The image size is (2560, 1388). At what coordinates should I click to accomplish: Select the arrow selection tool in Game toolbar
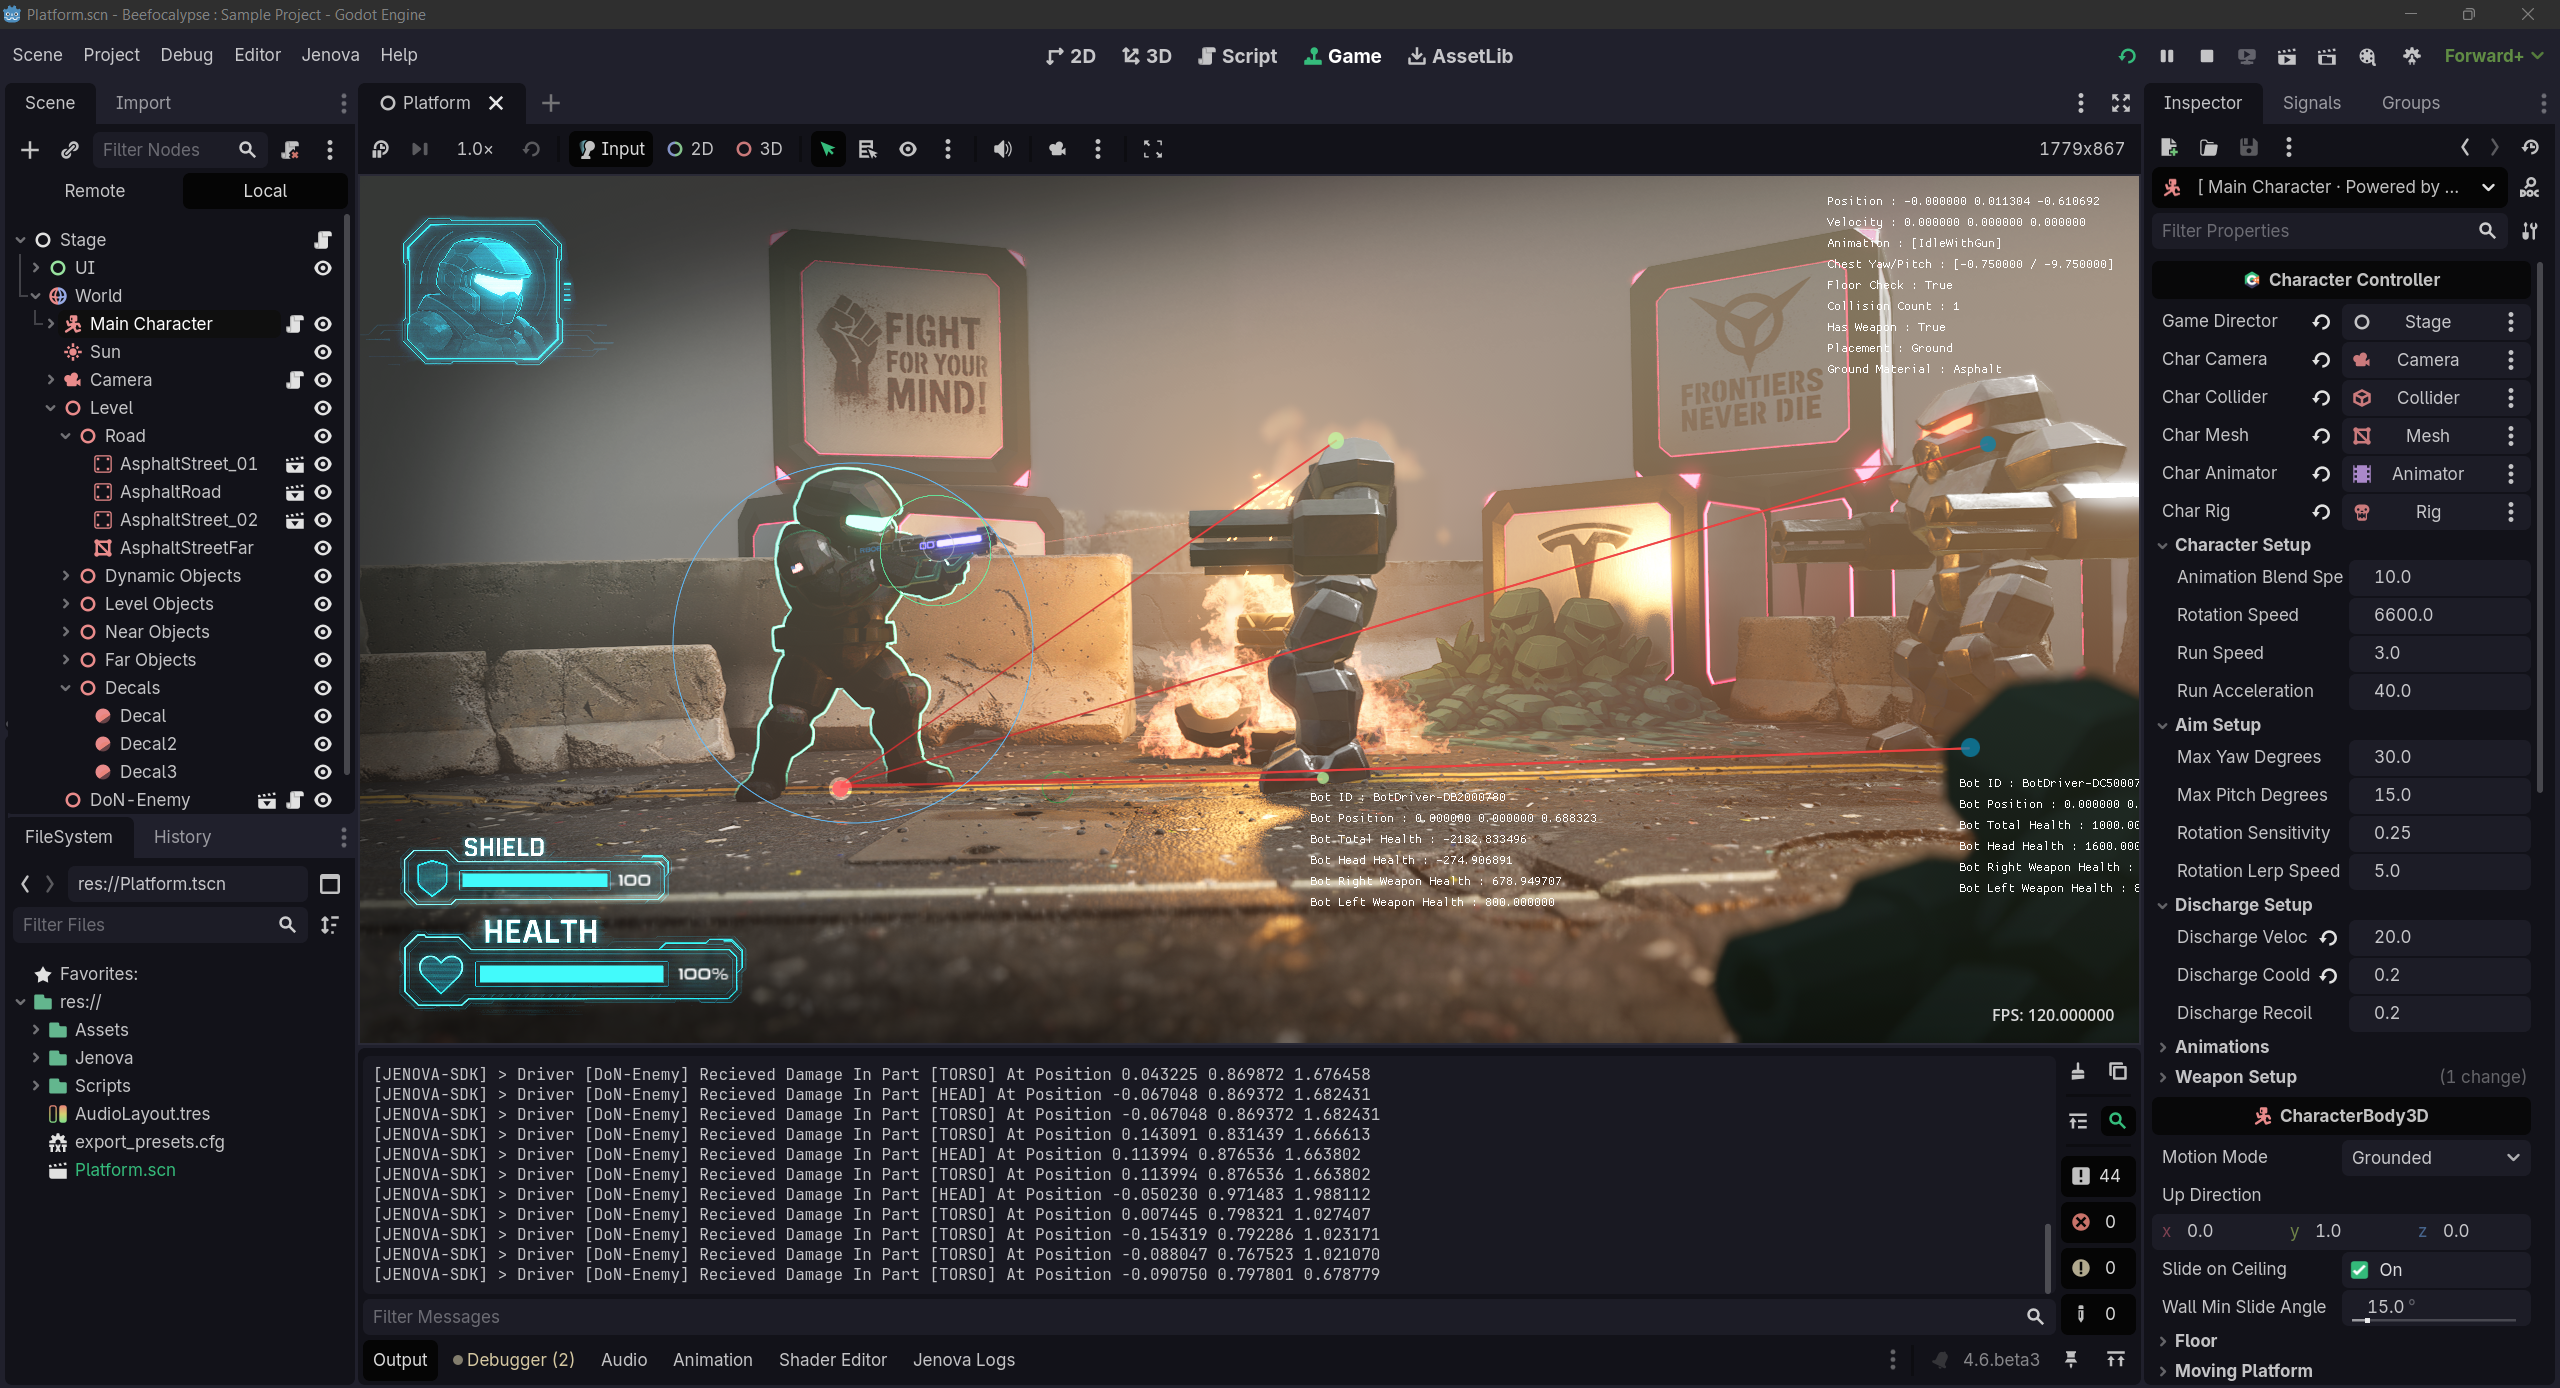[x=827, y=149]
